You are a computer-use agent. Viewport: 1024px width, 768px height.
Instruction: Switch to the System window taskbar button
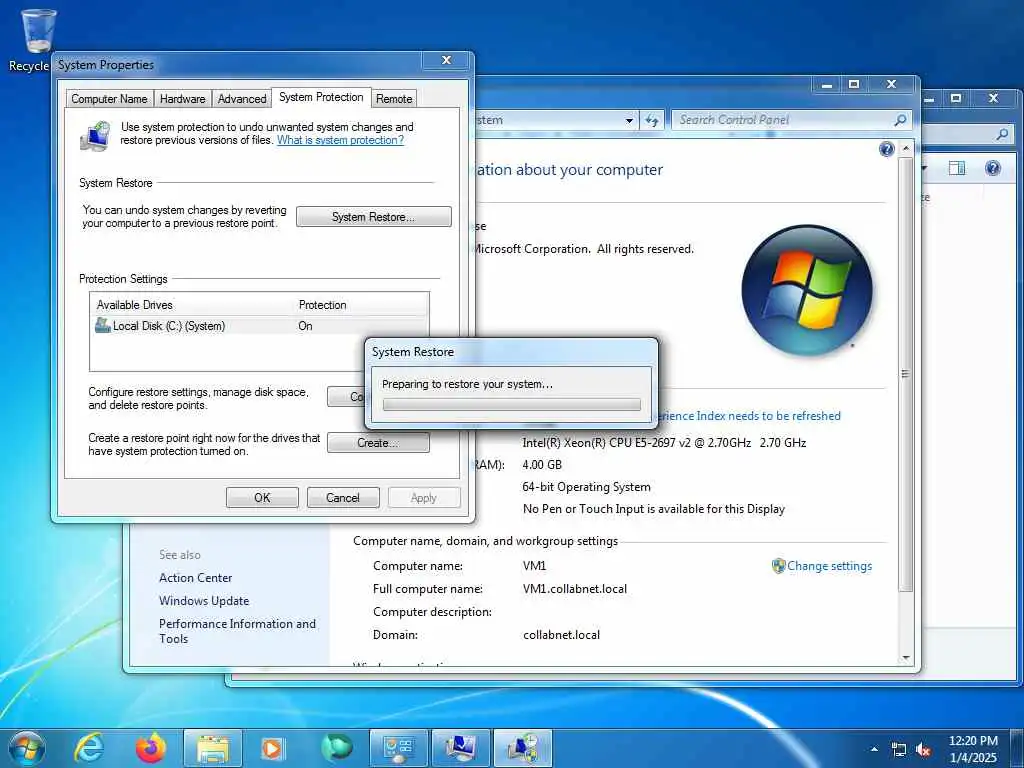coord(460,748)
